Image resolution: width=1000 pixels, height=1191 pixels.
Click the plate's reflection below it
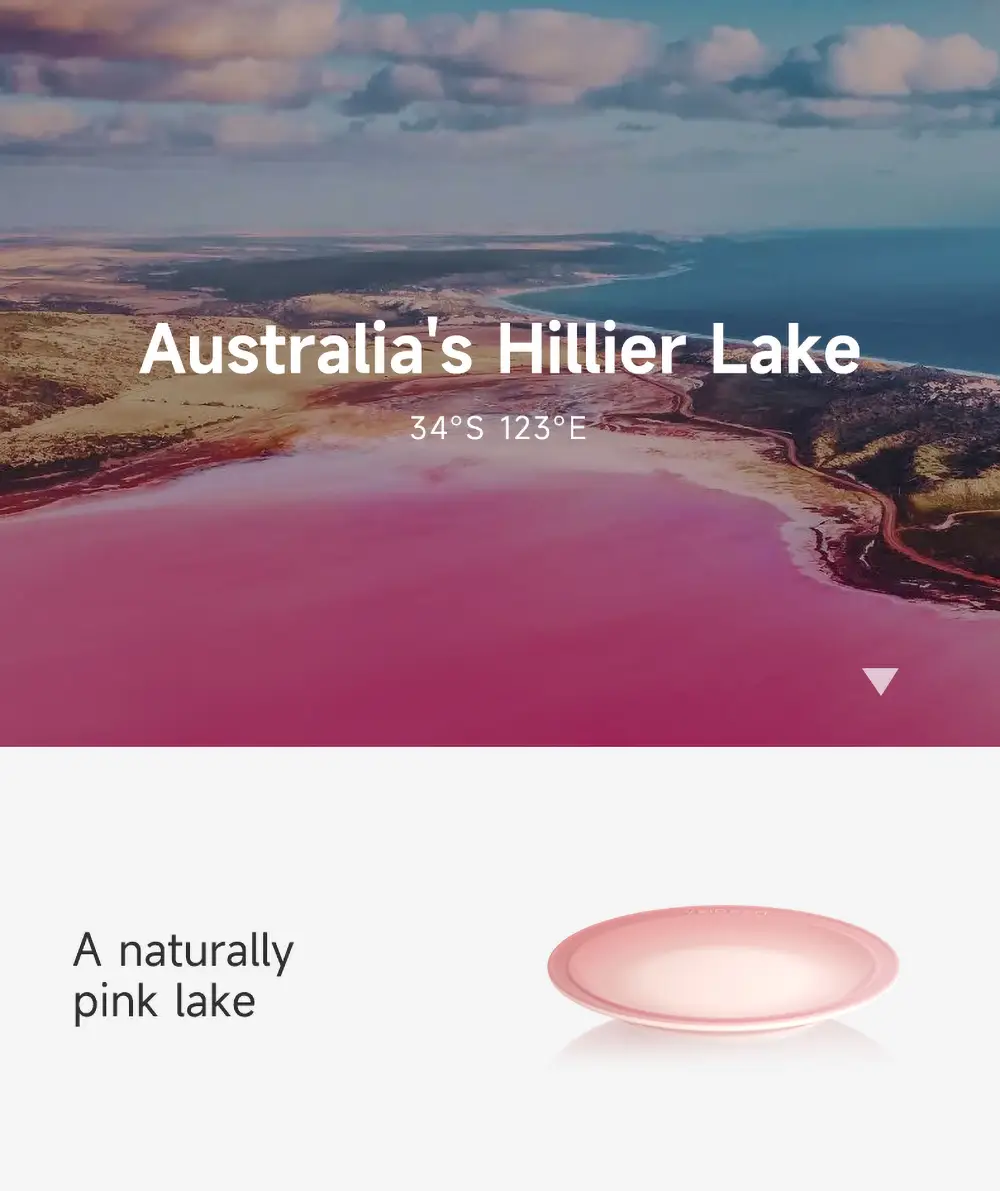point(723,1048)
